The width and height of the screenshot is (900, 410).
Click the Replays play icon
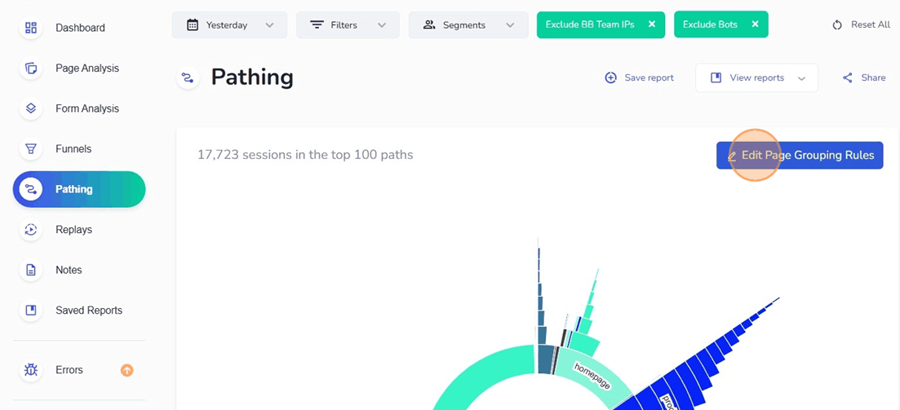click(x=31, y=229)
